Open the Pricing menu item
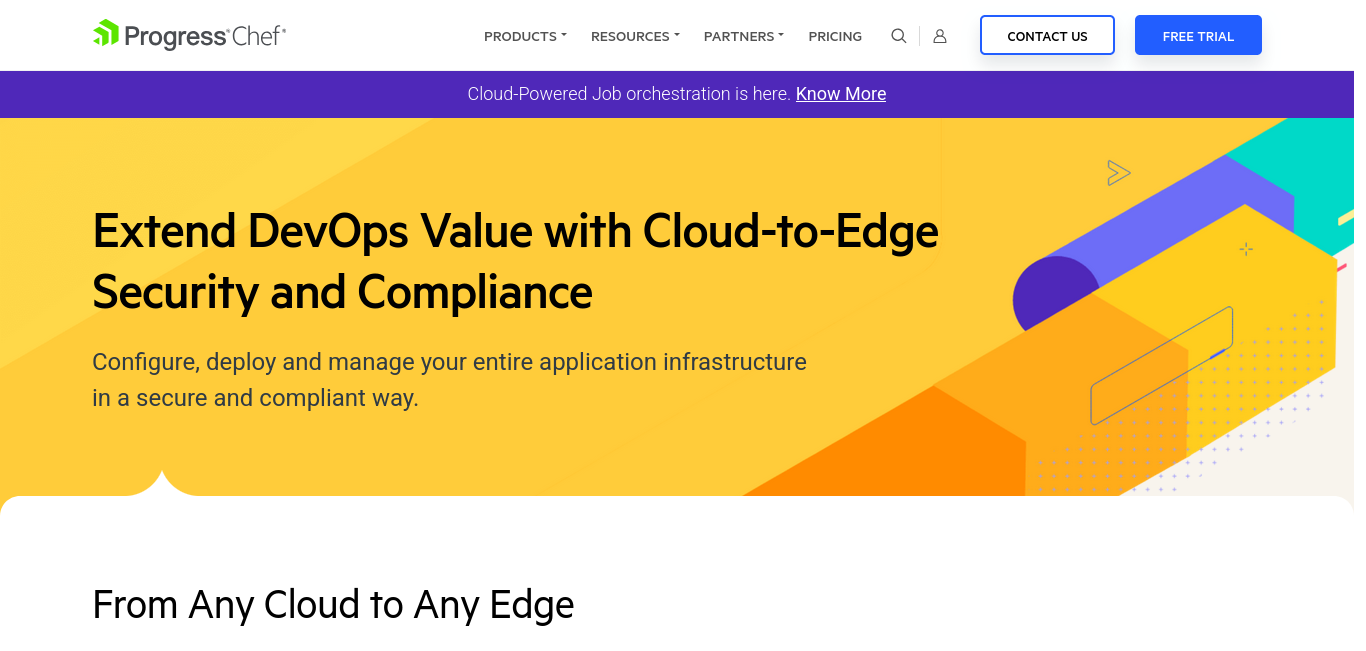 [835, 36]
